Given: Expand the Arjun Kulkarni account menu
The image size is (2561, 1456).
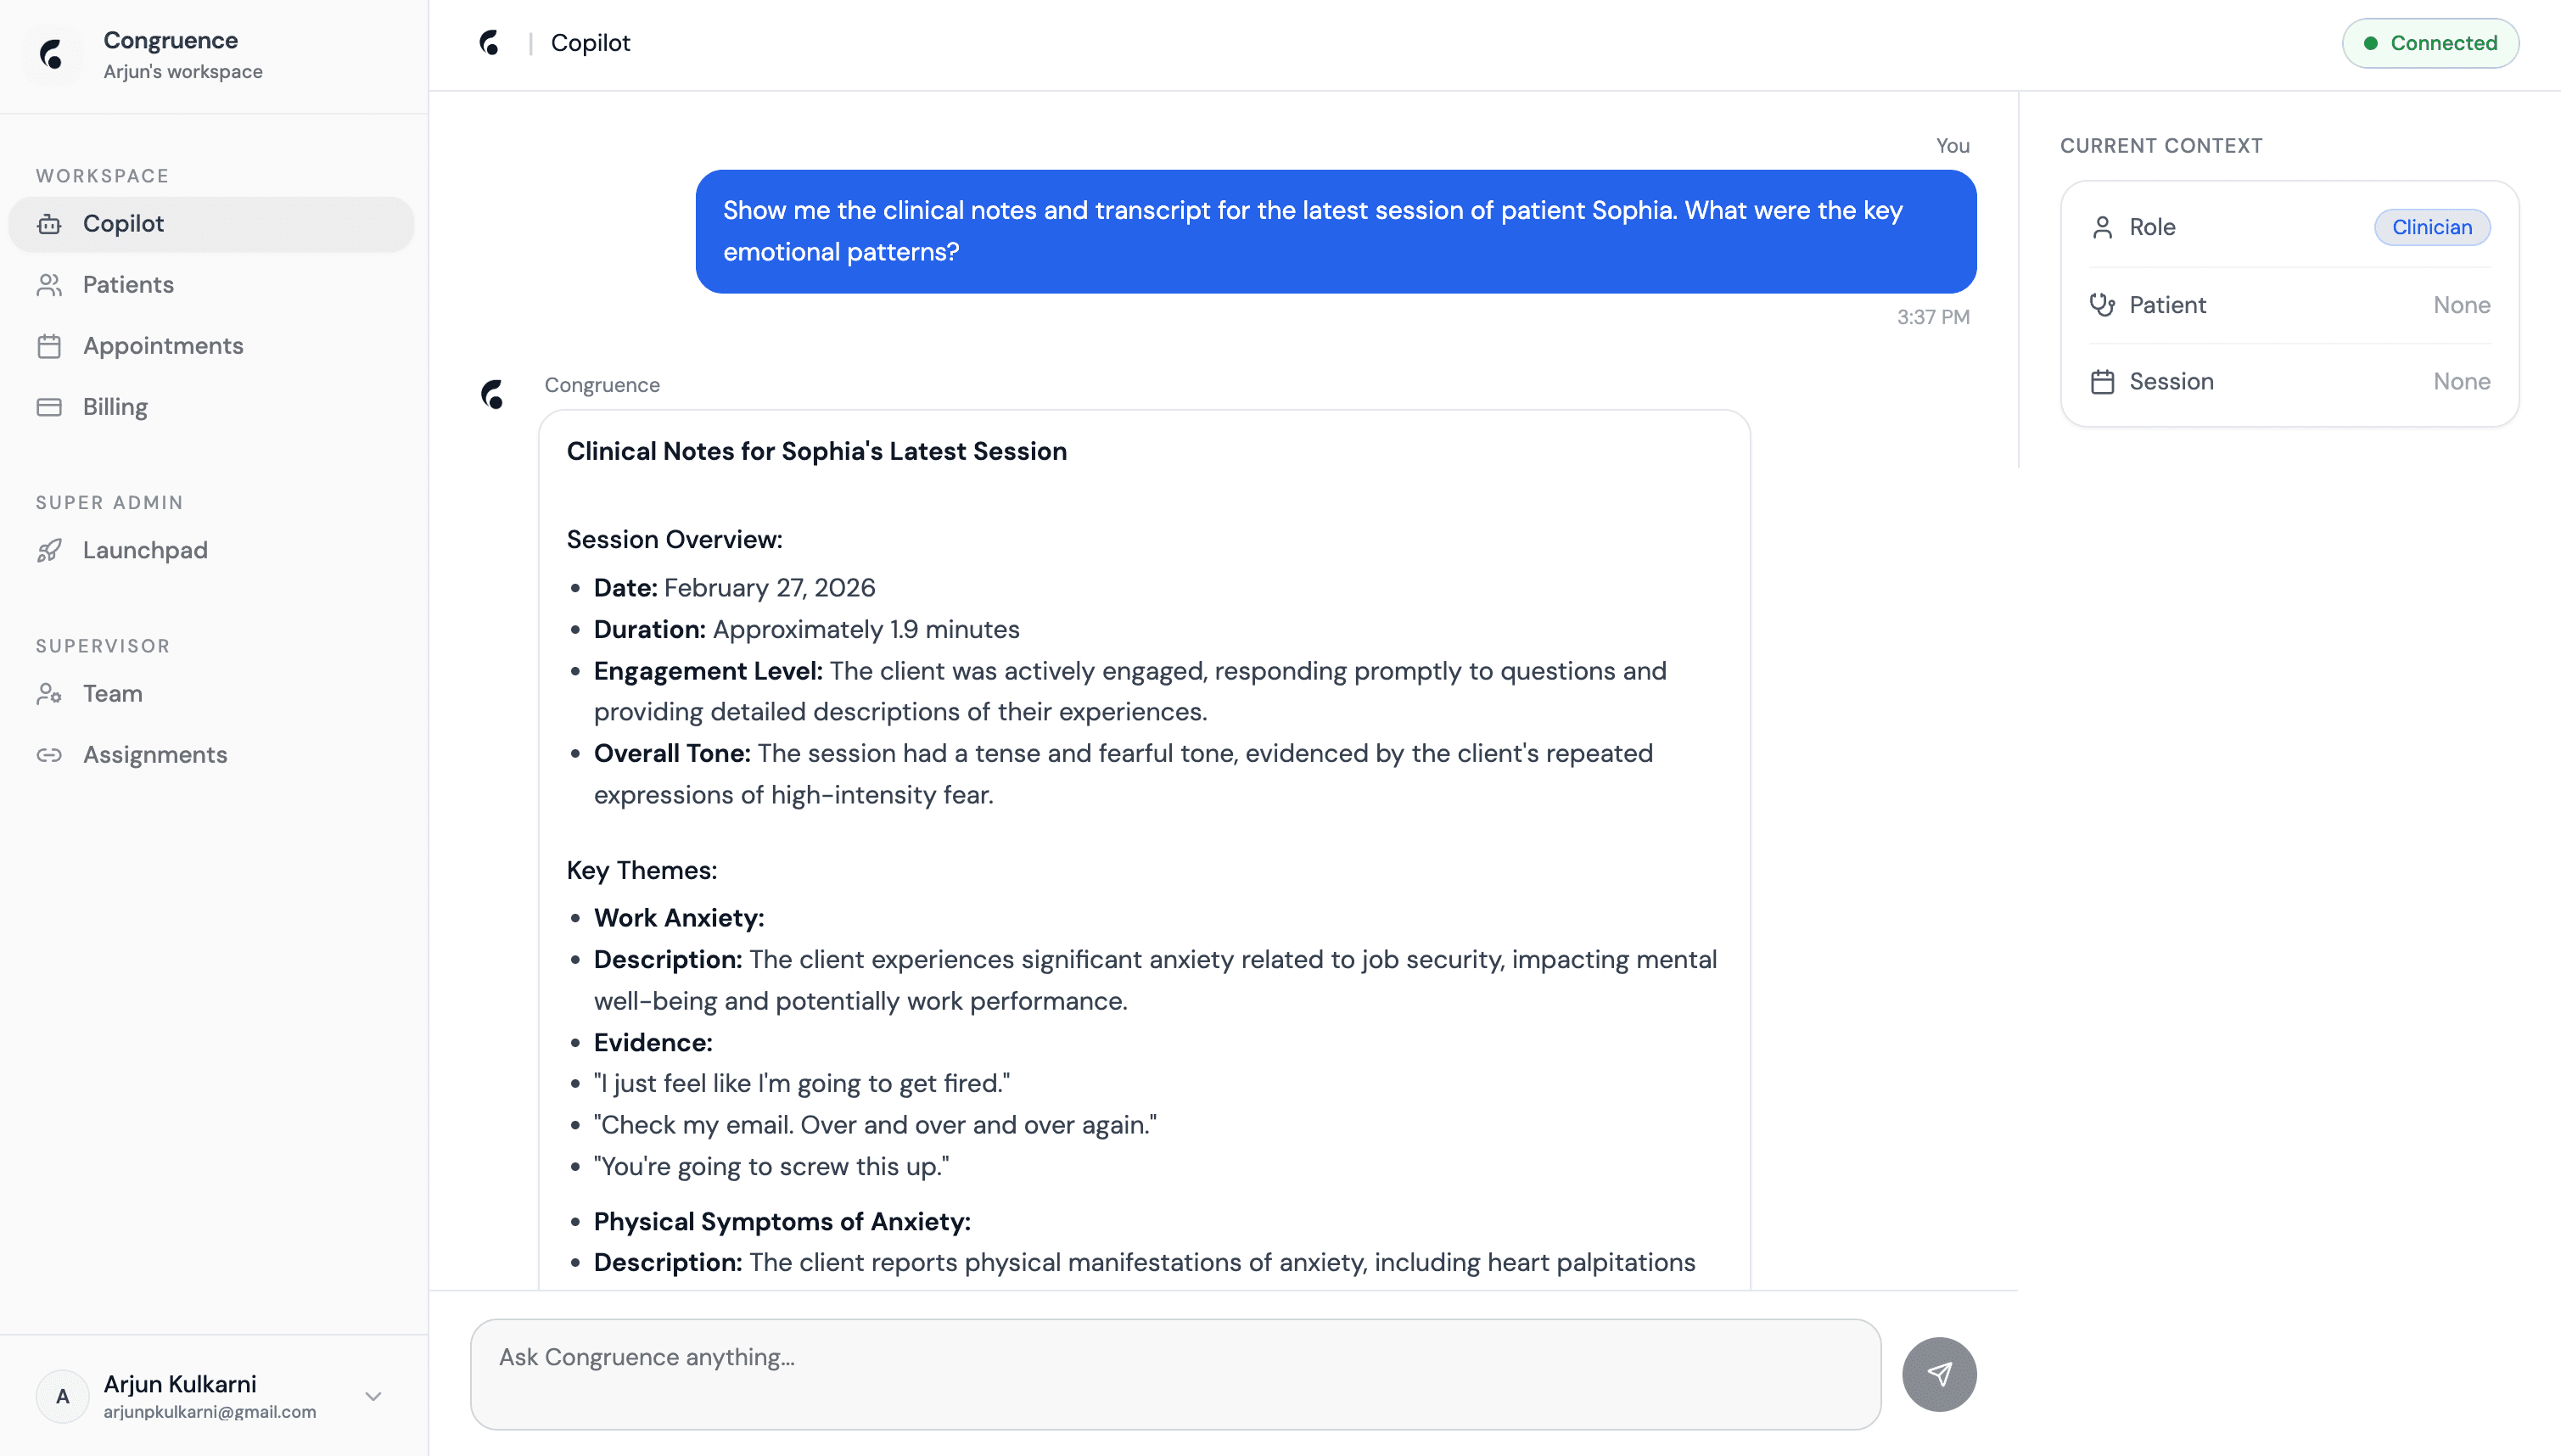Looking at the screenshot, I should [x=372, y=1396].
